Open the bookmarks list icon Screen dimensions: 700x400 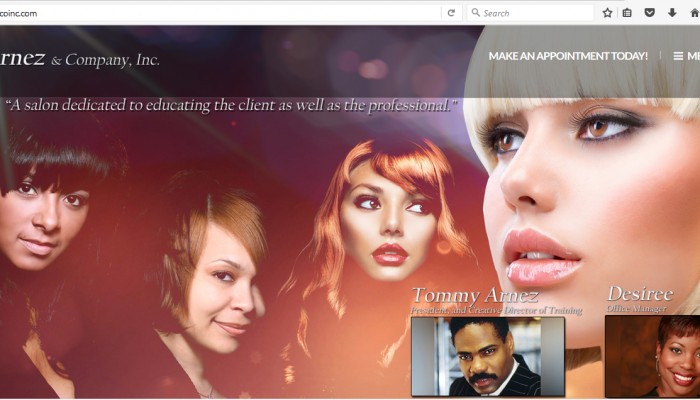(627, 13)
